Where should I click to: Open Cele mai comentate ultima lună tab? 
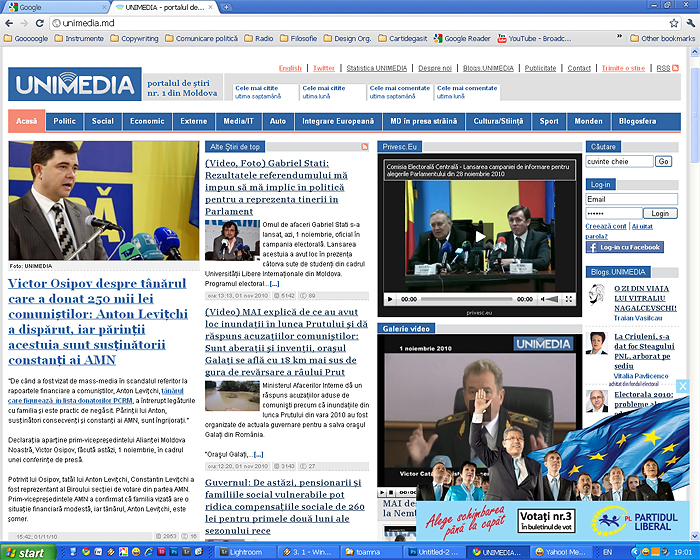click(x=467, y=92)
